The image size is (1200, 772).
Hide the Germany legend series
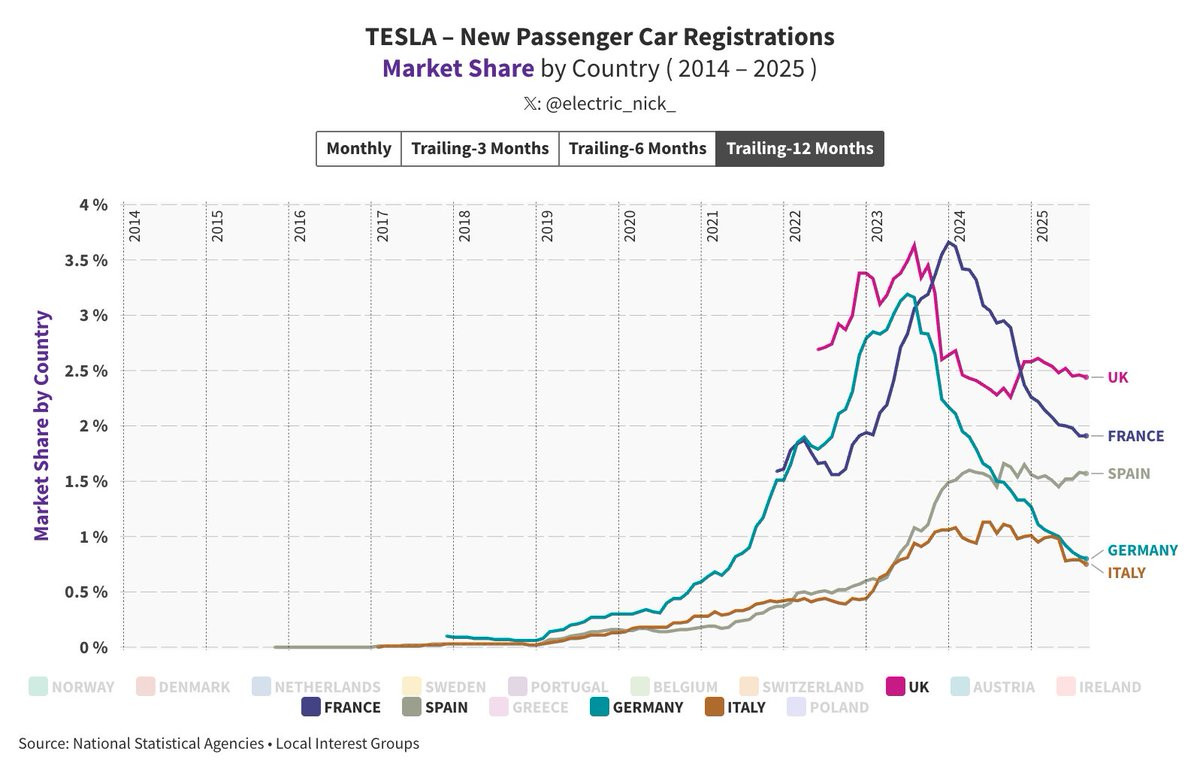600,707
